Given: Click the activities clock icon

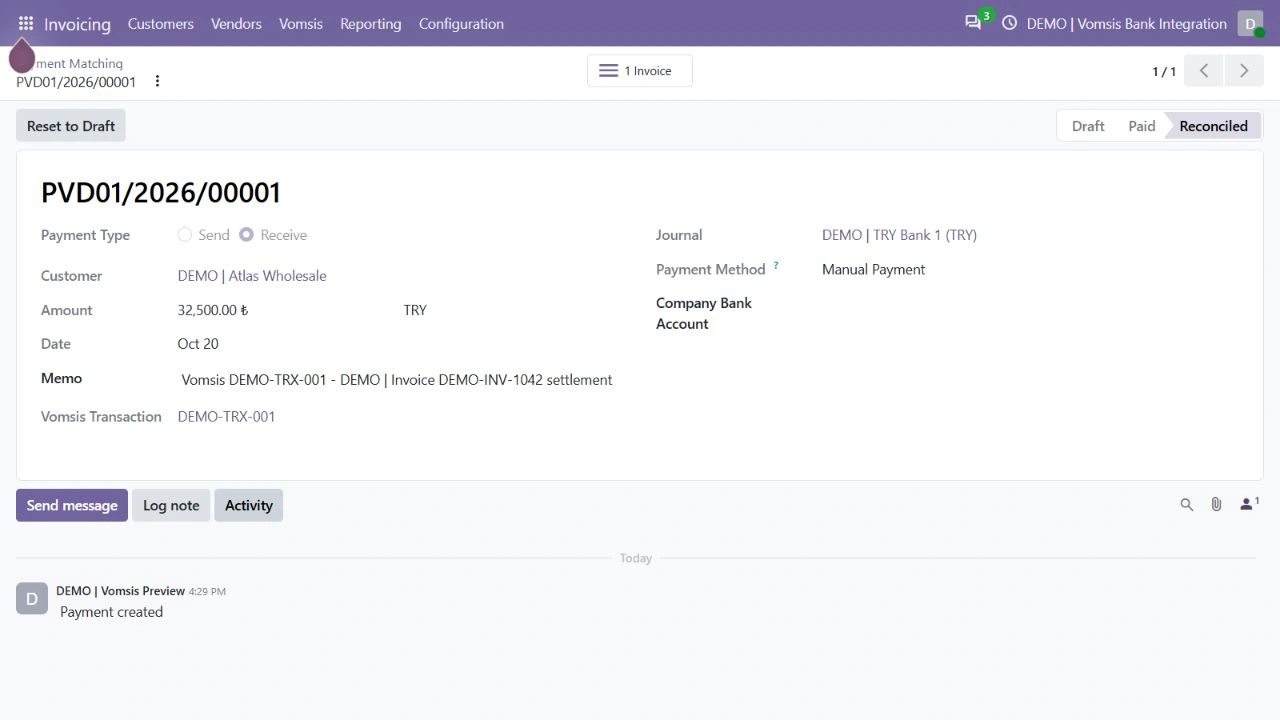Looking at the screenshot, I should (x=1009, y=23).
